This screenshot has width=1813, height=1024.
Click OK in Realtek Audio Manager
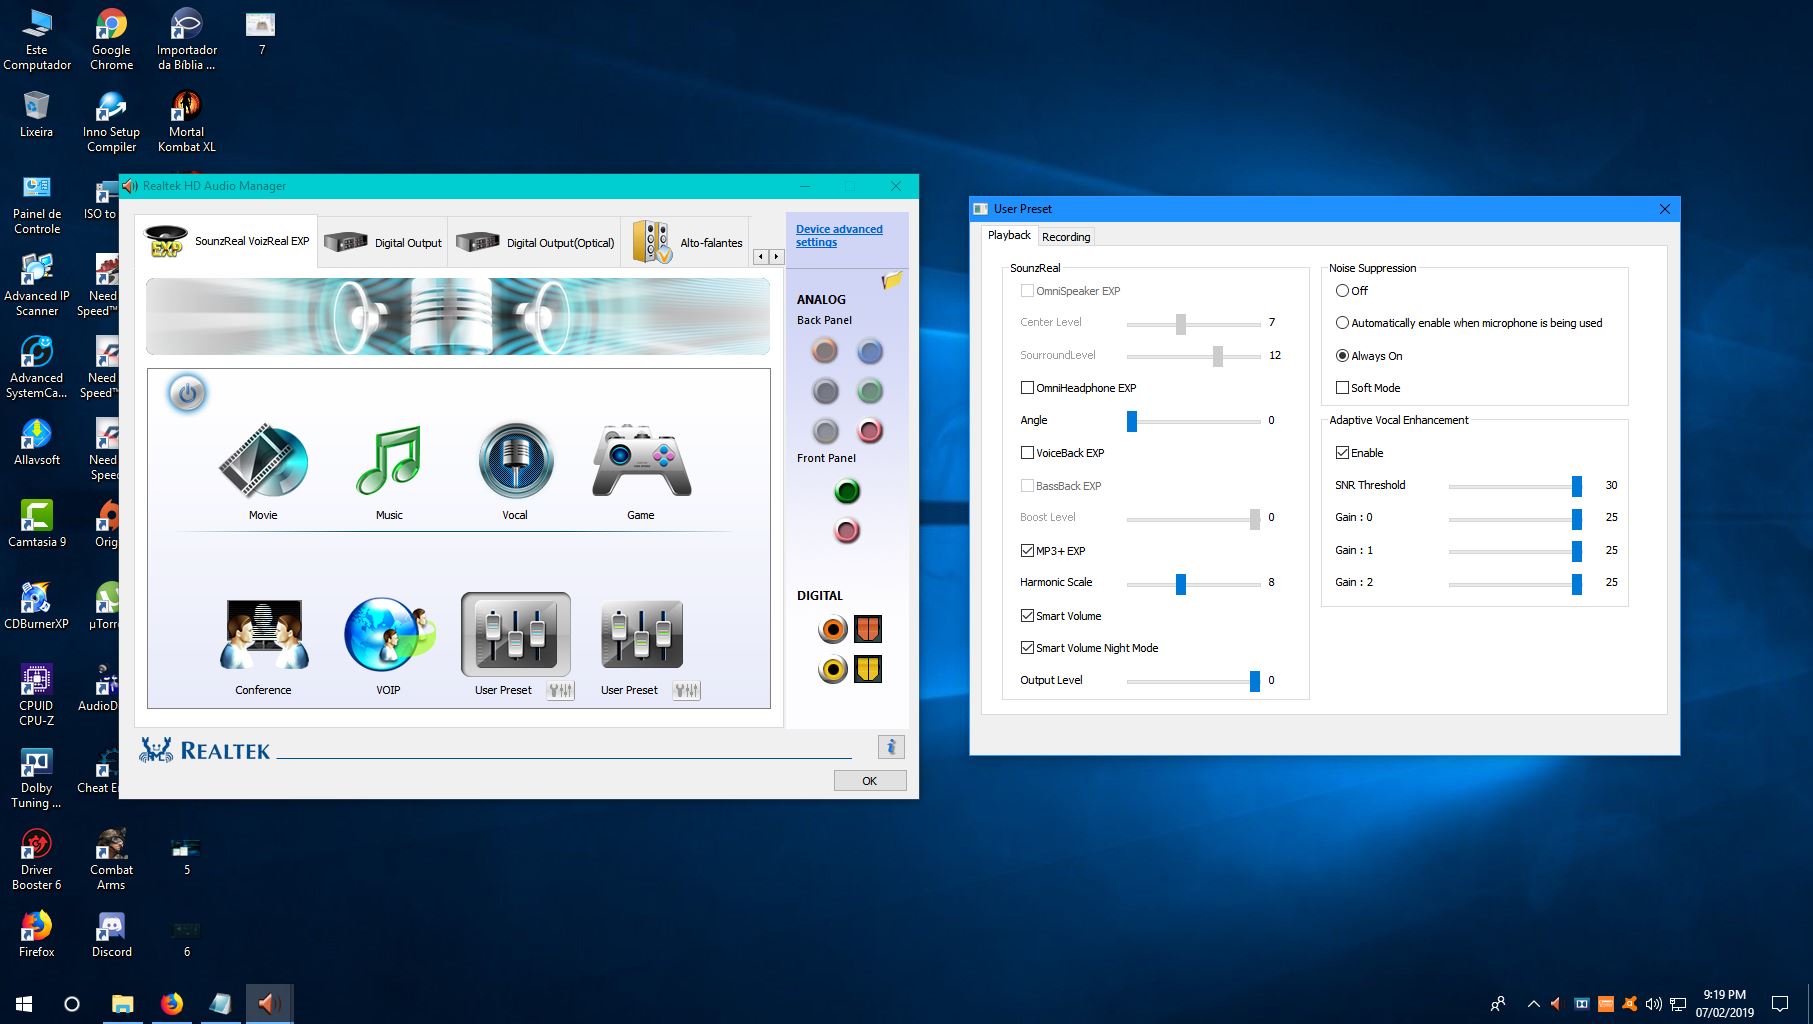tap(870, 781)
